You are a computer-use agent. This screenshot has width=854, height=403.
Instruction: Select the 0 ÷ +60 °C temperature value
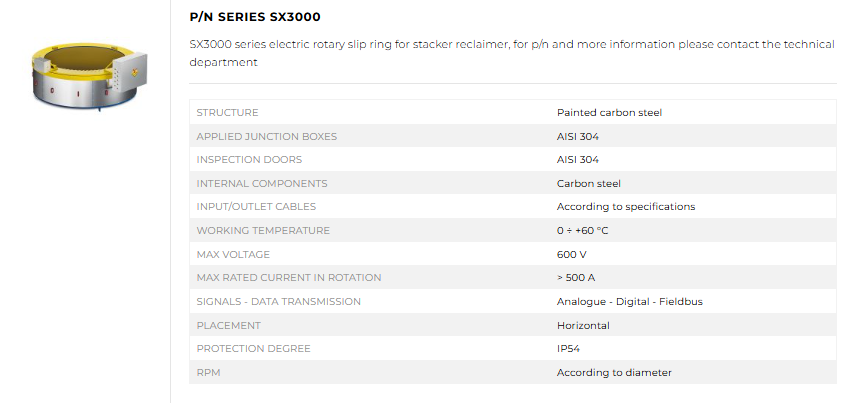point(582,230)
